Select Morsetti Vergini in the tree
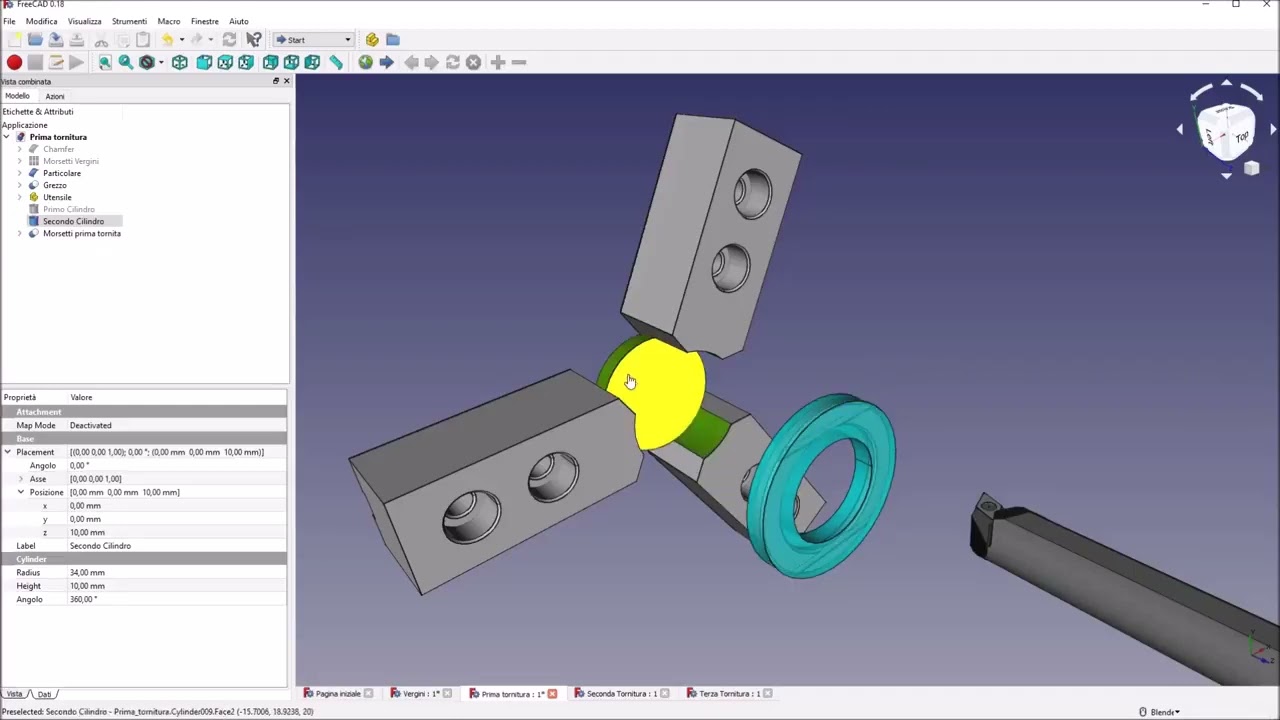This screenshot has height=720, width=1280. pos(70,161)
